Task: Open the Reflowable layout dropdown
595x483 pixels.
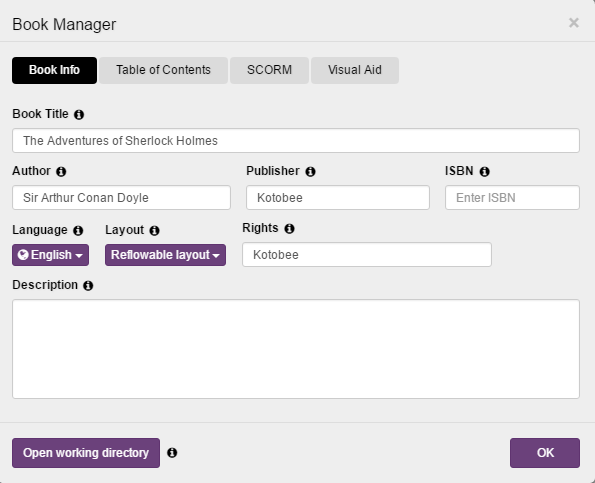Action: click(165, 255)
